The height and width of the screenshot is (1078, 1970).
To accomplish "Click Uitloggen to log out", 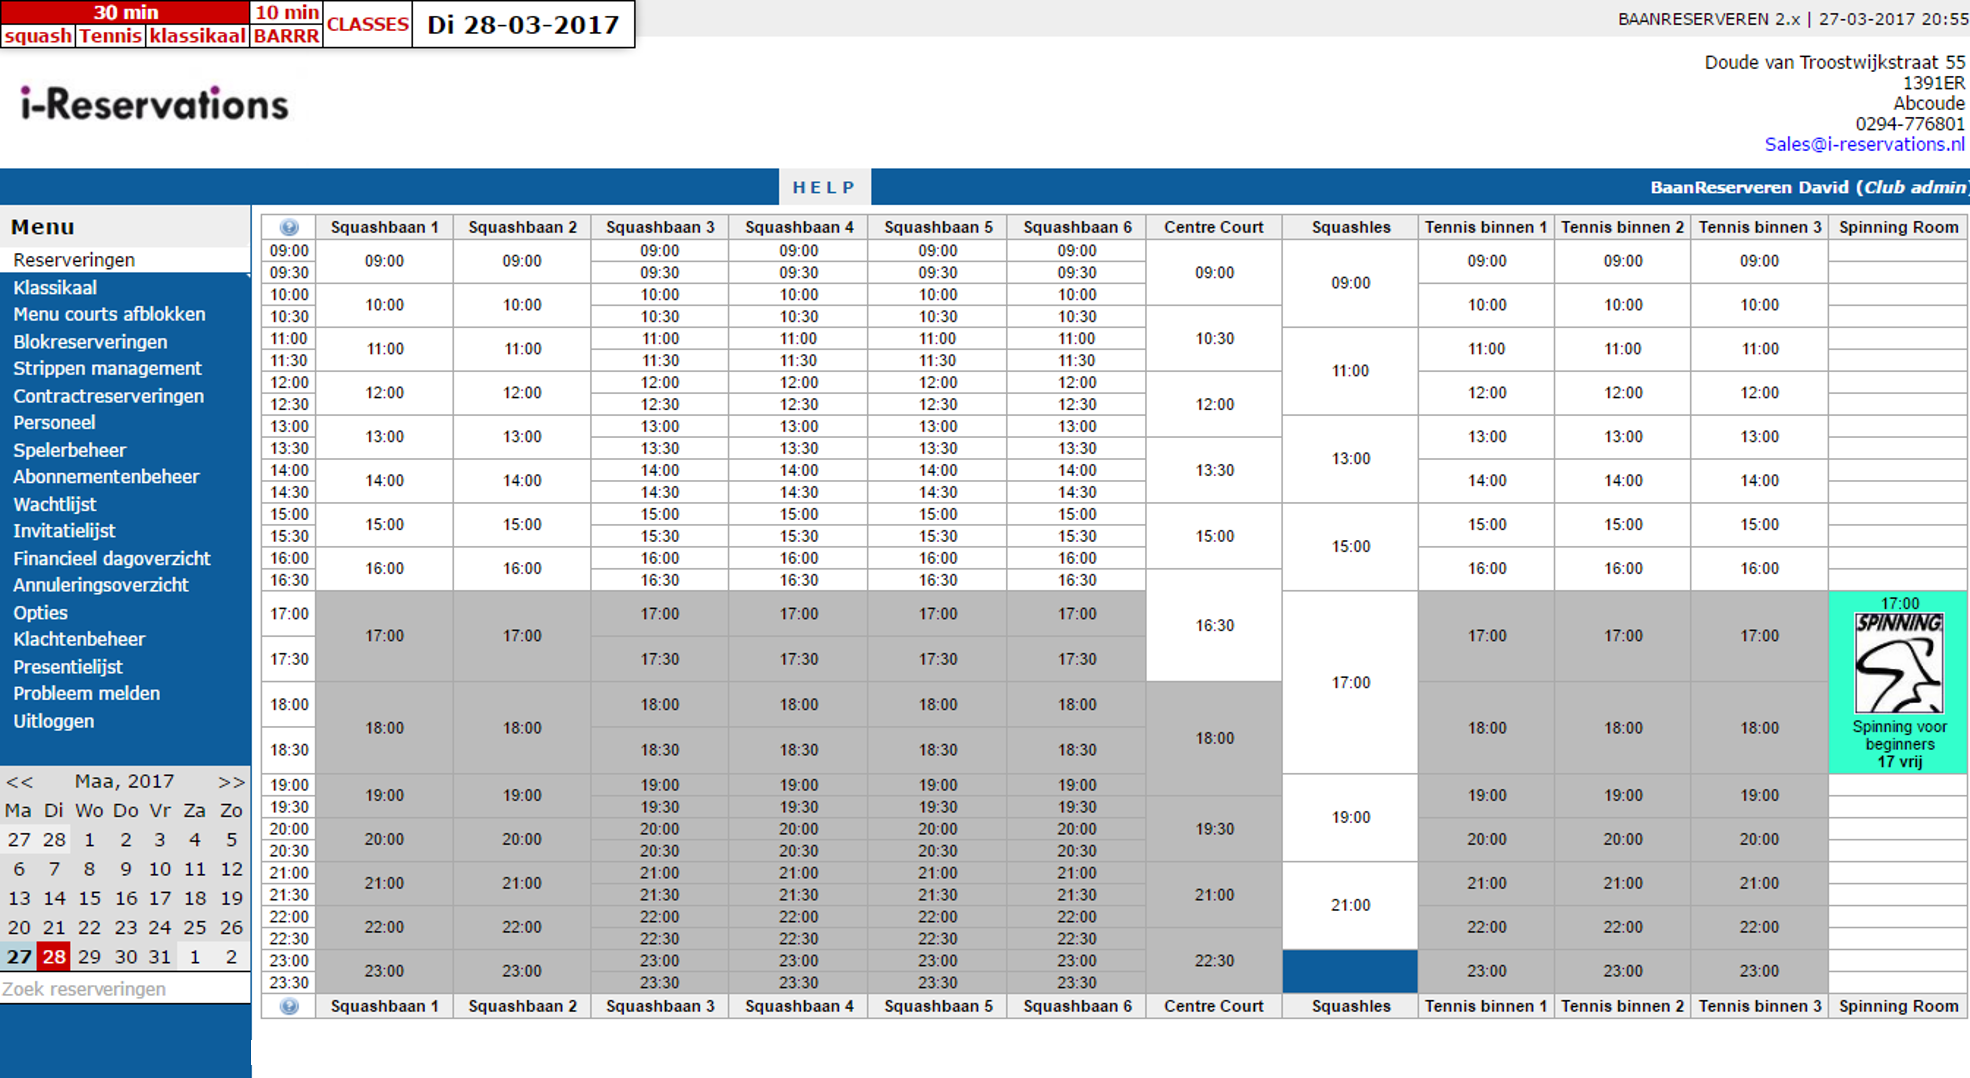I will click(53, 721).
